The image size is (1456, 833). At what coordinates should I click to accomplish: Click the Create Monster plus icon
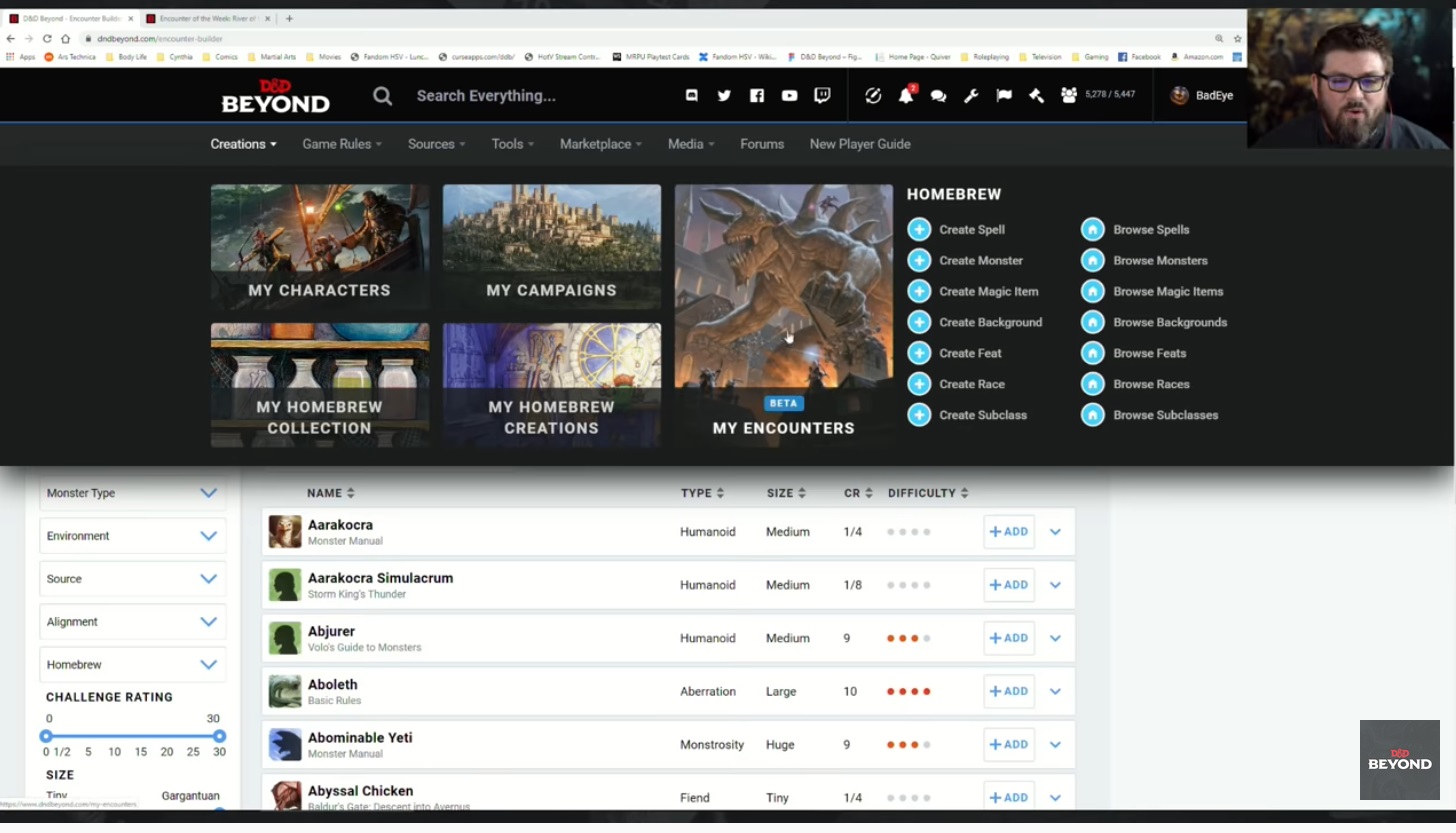coord(919,260)
